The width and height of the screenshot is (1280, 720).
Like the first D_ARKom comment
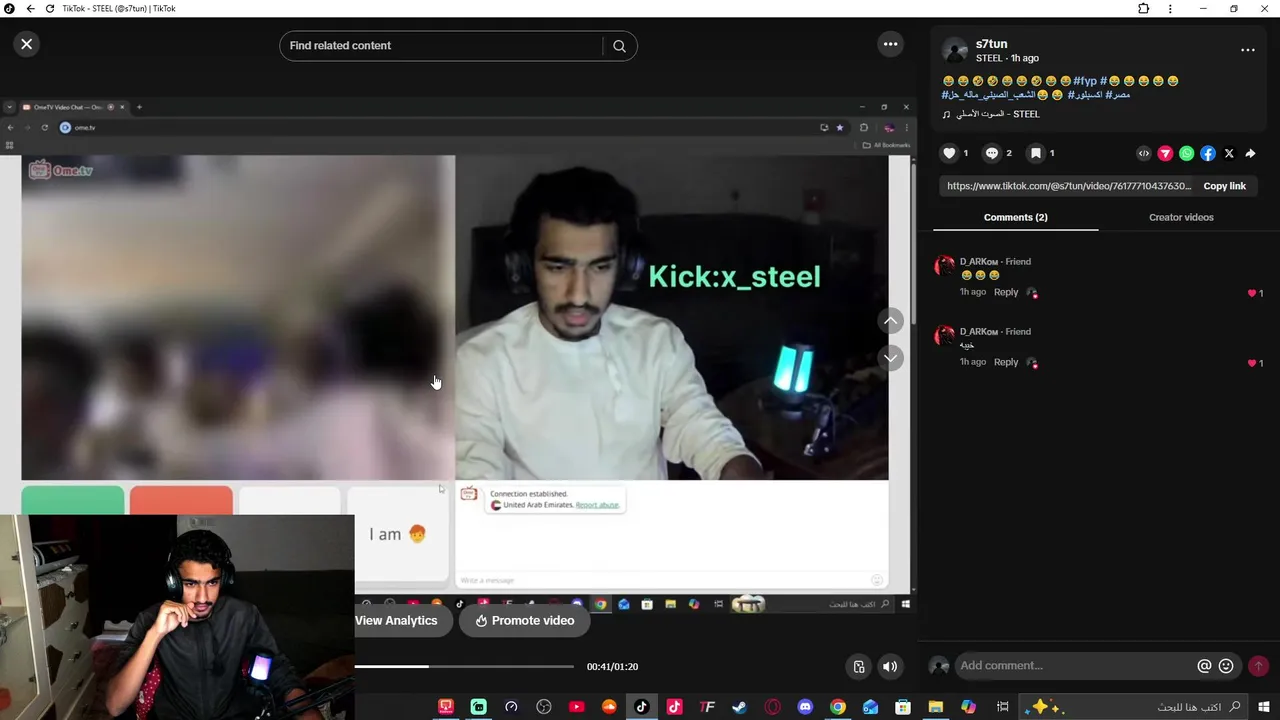[x=1252, y=293]
